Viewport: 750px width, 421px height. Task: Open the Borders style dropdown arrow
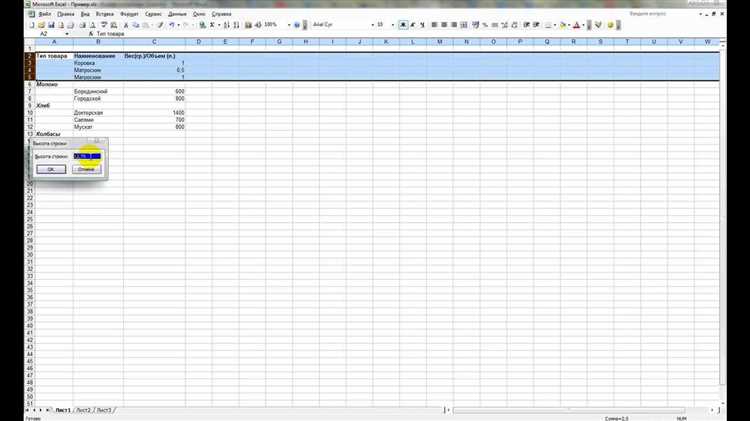pos(555,25)
